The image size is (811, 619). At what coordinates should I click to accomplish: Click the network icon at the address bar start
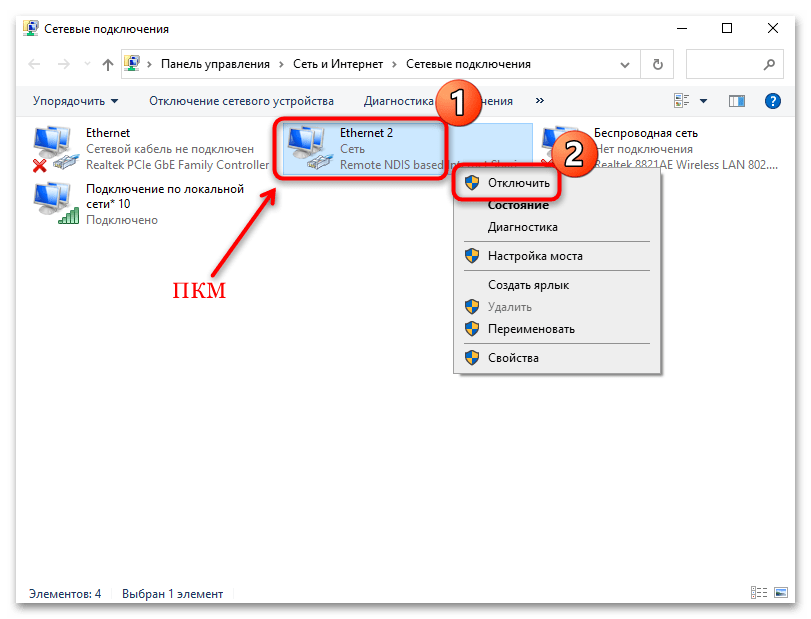pyautogui.click(x=132, y=63)
